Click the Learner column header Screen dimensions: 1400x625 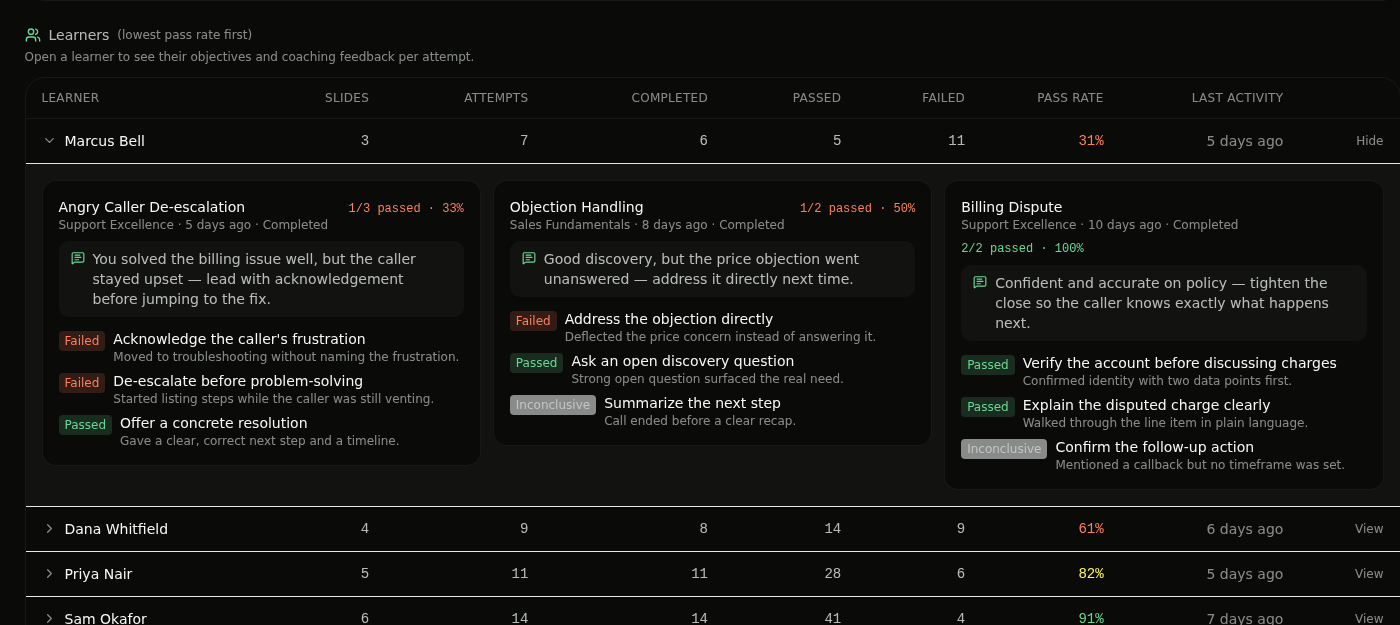[70, 98]
